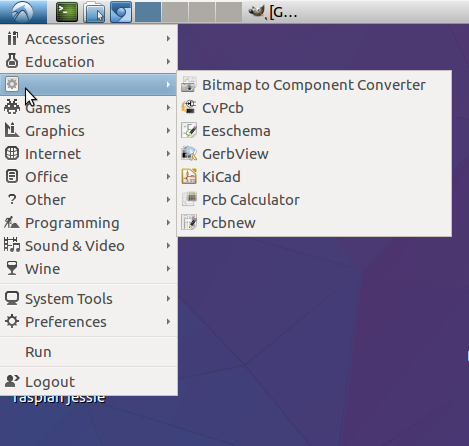Expand the Programming submenu arrow
469x446 pixels.
point(168,223)
